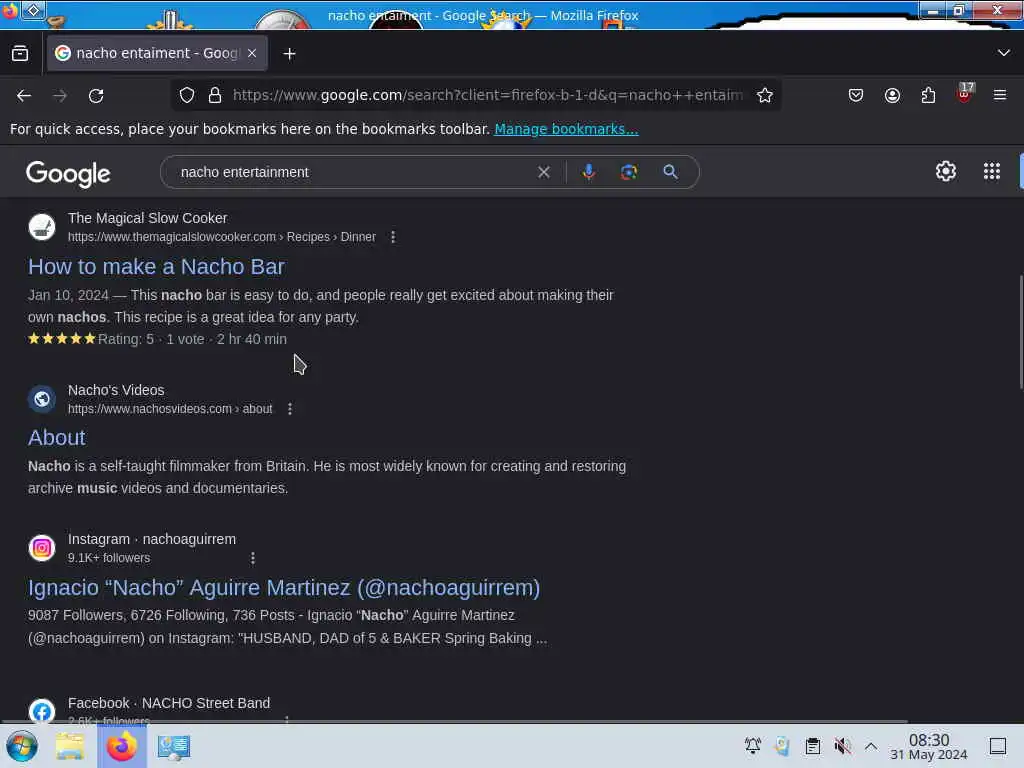Search by image with Lens icon
This screenshot has width=1024, height=768.
tap(628, 172)
